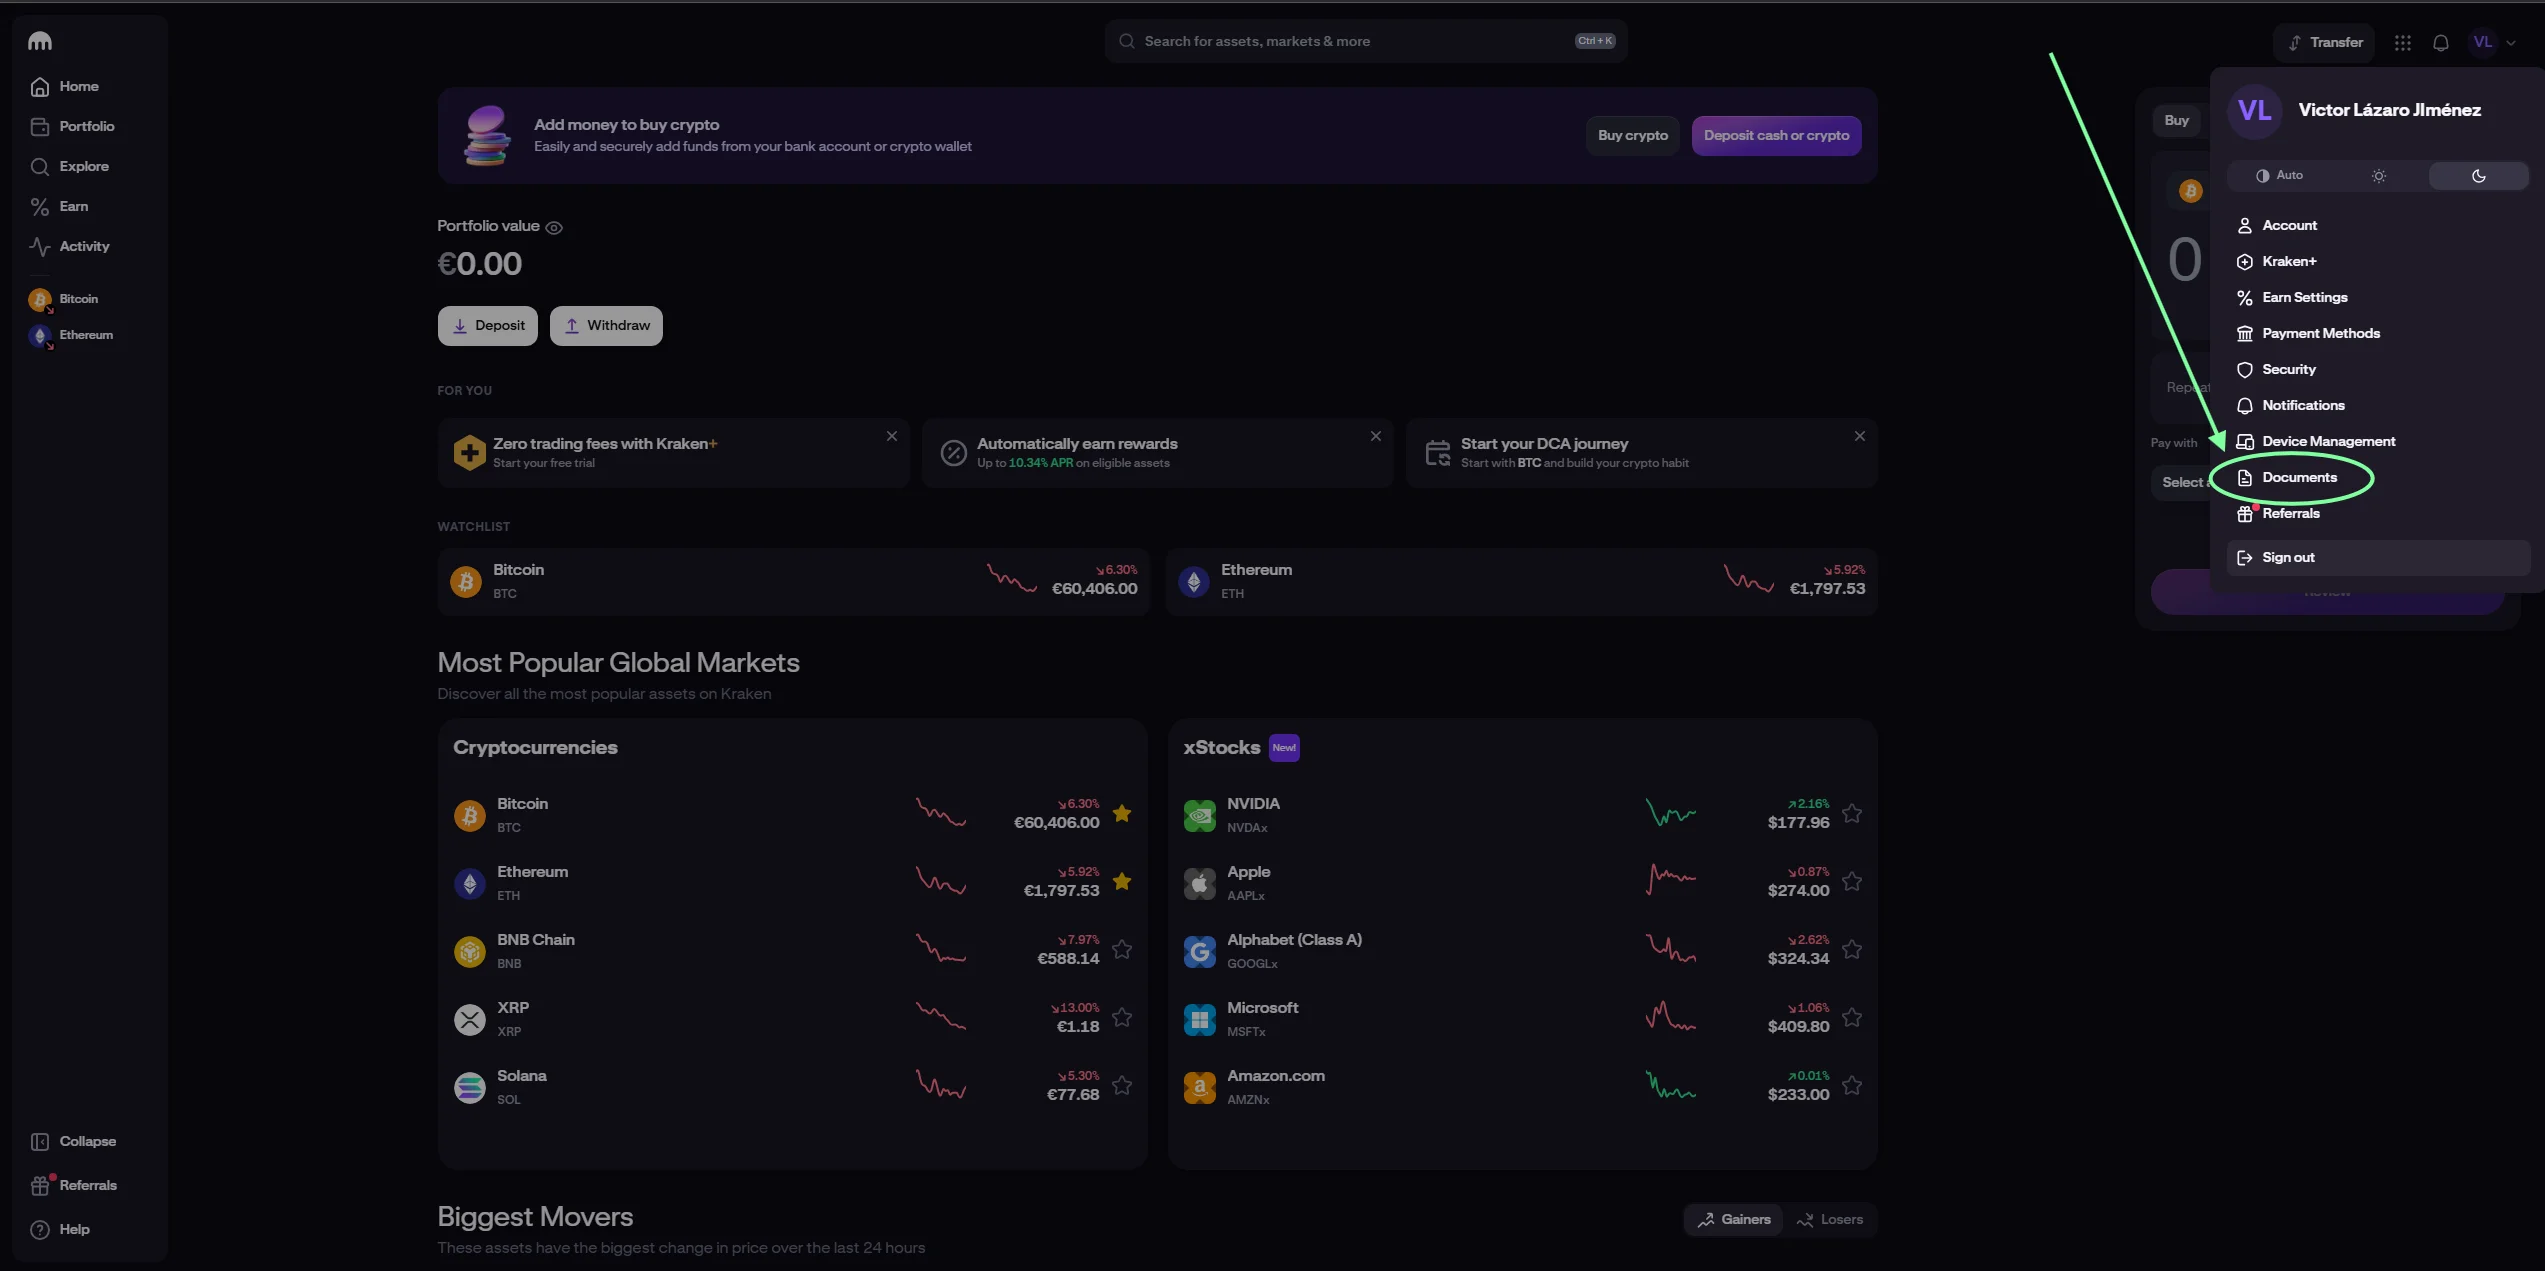The width and height of the screenshot is (2545, 1271).
Task: Switch theme to light mode
Action: click(x=2379, y=176)
